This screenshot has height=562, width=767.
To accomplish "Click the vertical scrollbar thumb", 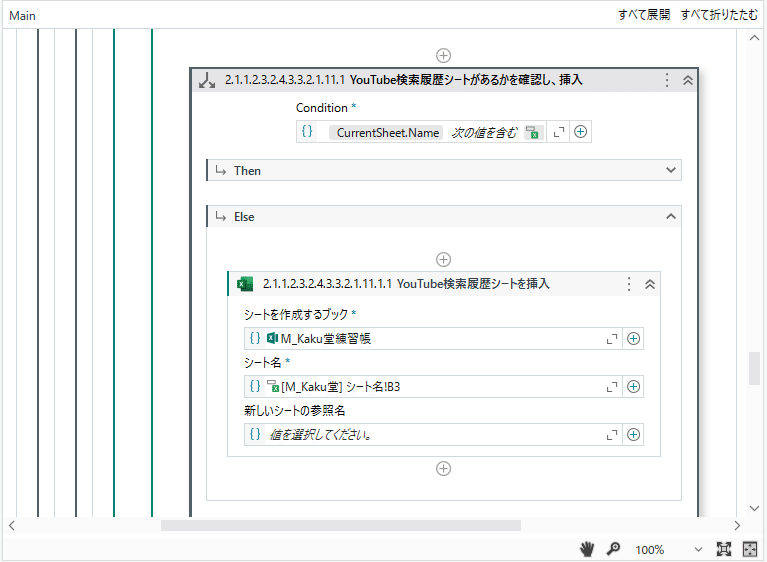I will (x=754, y=368).
